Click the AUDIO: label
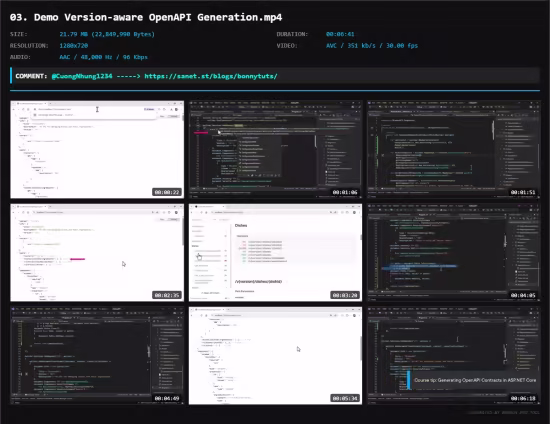The height and width of the screenshot is (424, 550). point(20,57)
